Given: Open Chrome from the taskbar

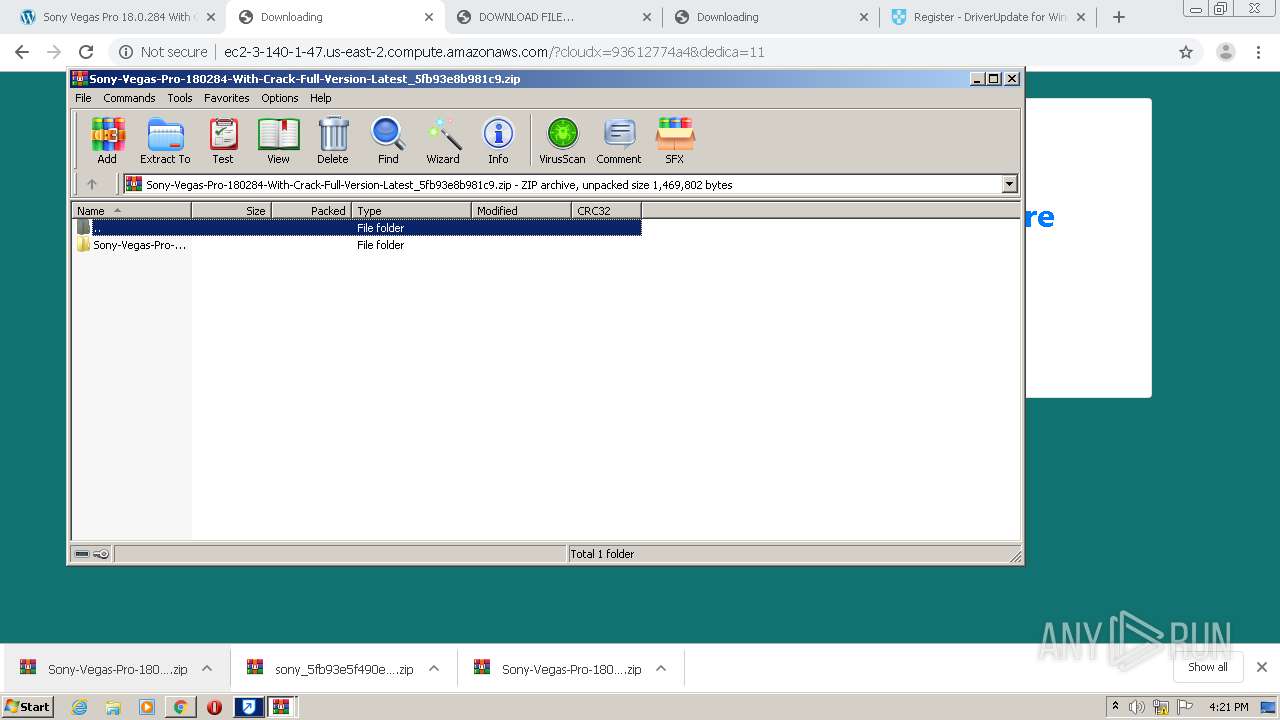Looking at the screenshot, I should point(180,707).
